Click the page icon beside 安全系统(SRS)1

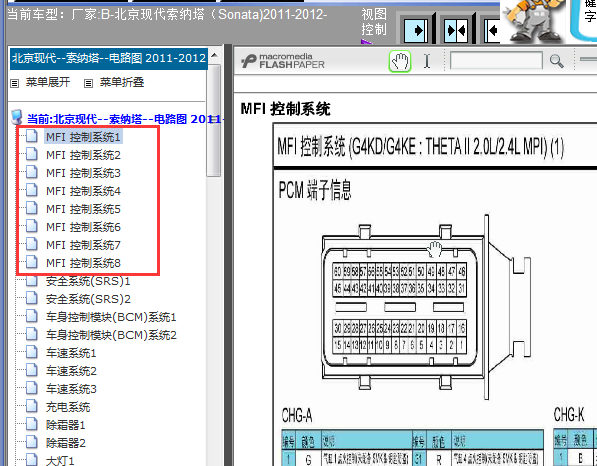pos(32,280)
